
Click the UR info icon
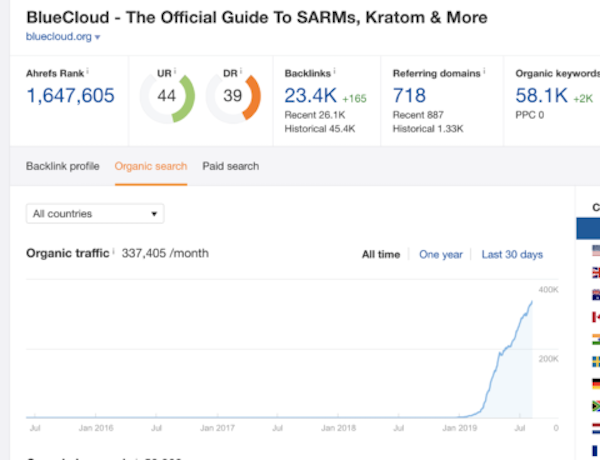point(175,70)
